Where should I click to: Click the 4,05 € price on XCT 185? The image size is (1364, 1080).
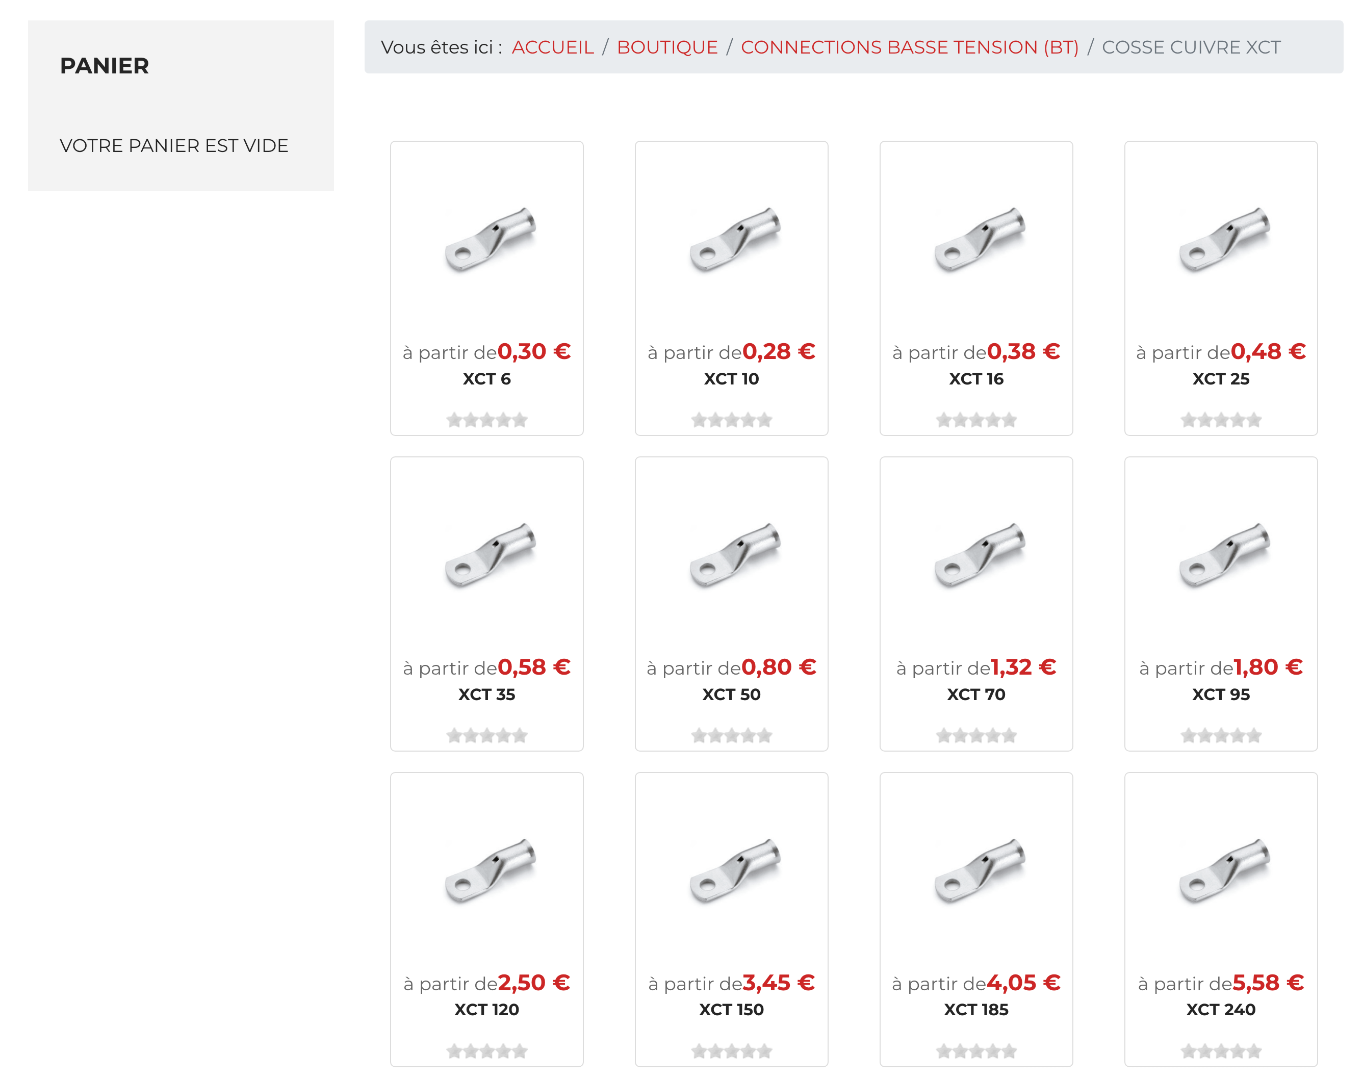[x=1024, y=983]
